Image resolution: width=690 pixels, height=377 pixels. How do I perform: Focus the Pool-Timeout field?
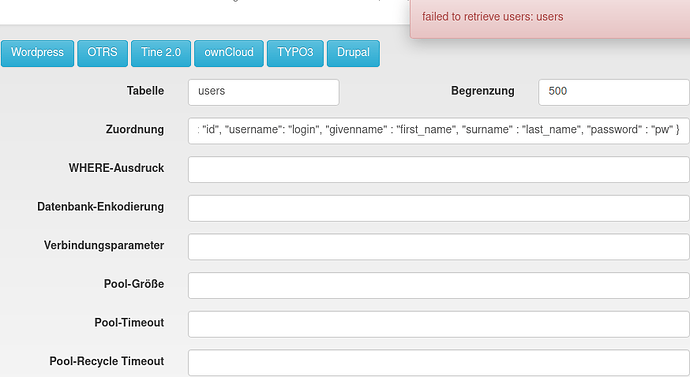pyautogui.click(x=439, y=324)
